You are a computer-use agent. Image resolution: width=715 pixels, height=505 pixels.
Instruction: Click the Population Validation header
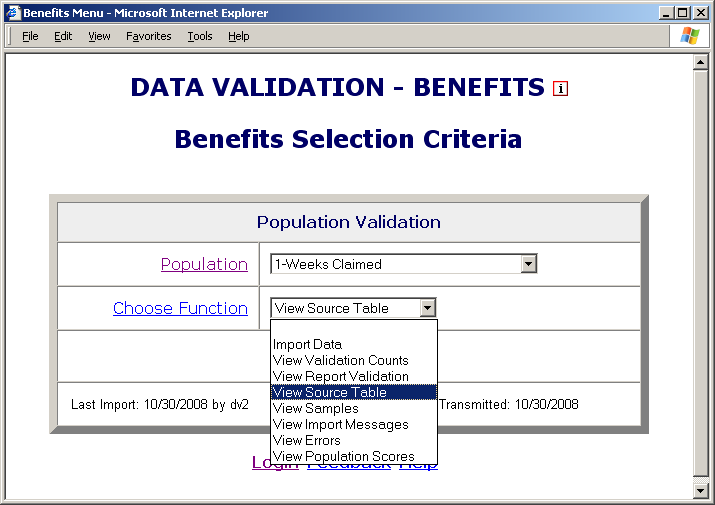[349, 222]
